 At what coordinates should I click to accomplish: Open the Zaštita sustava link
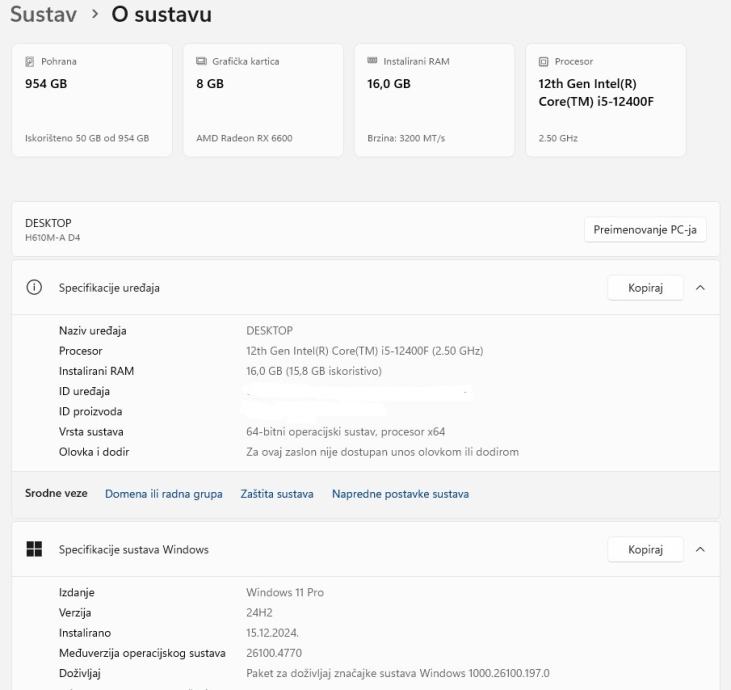click(x=277, y=494)
